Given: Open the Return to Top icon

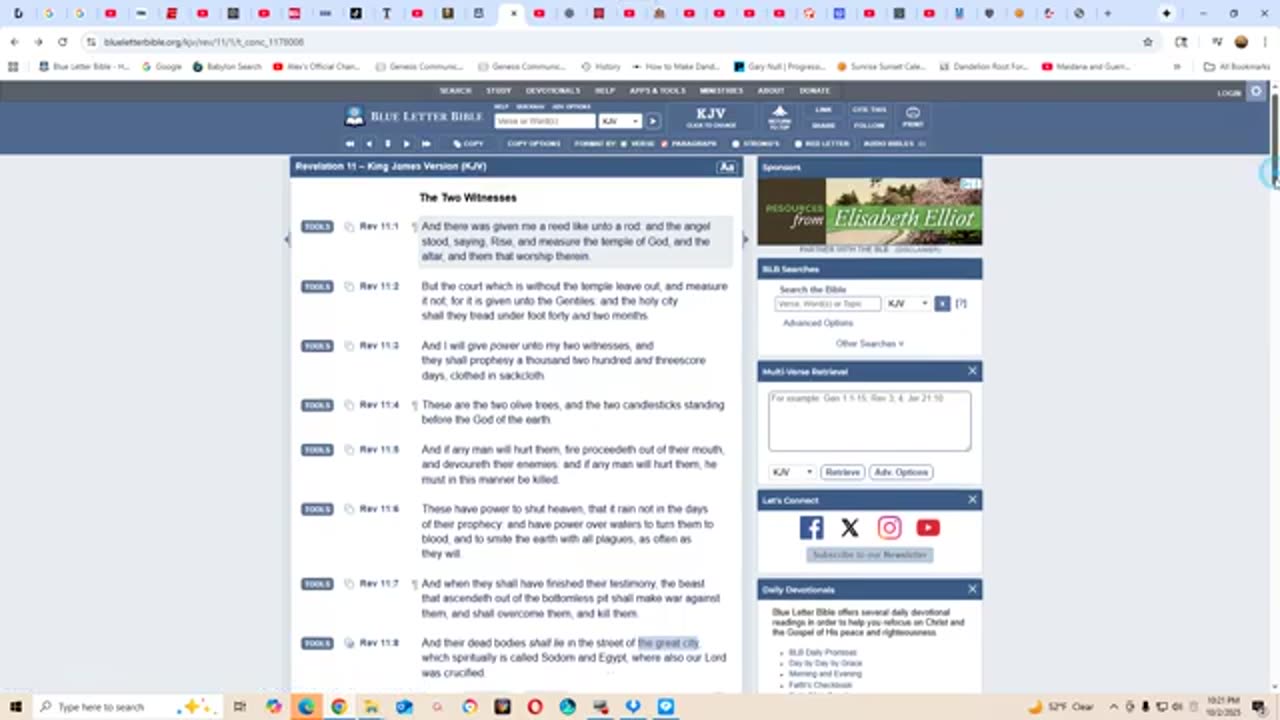Looking at the screenshot, I should point(779,117).
